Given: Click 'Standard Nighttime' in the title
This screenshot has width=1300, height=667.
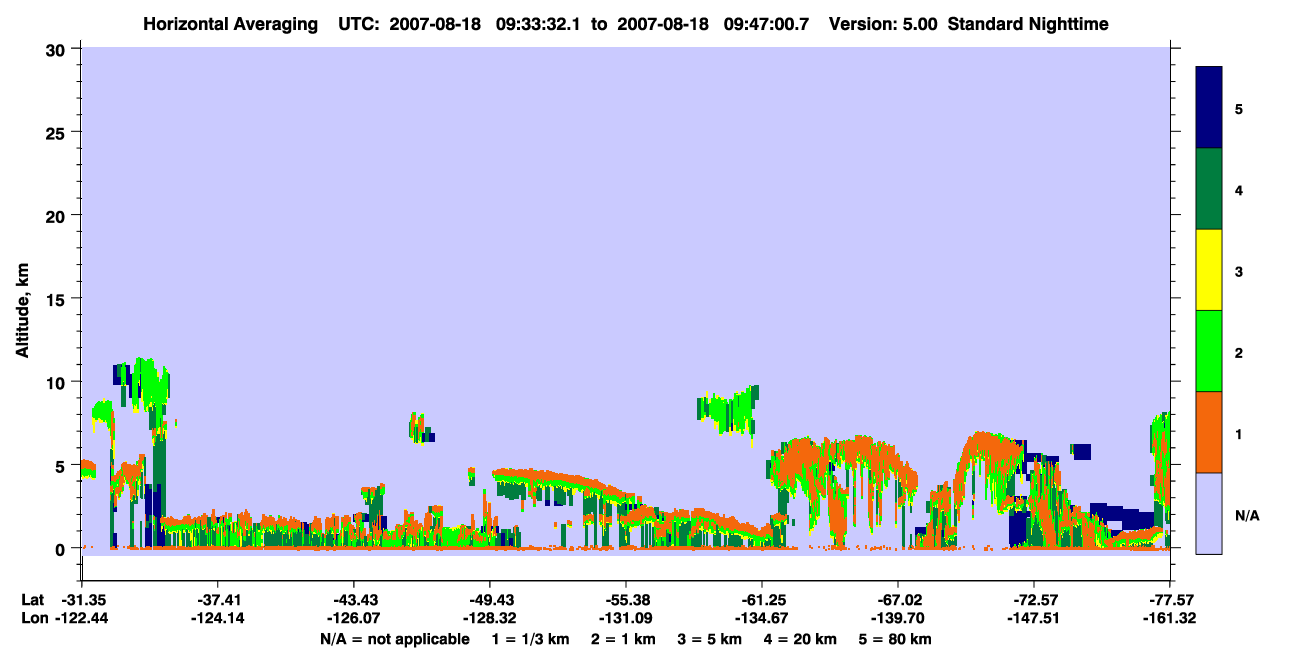Looking at the screenshot, I should pos(1028,24).
